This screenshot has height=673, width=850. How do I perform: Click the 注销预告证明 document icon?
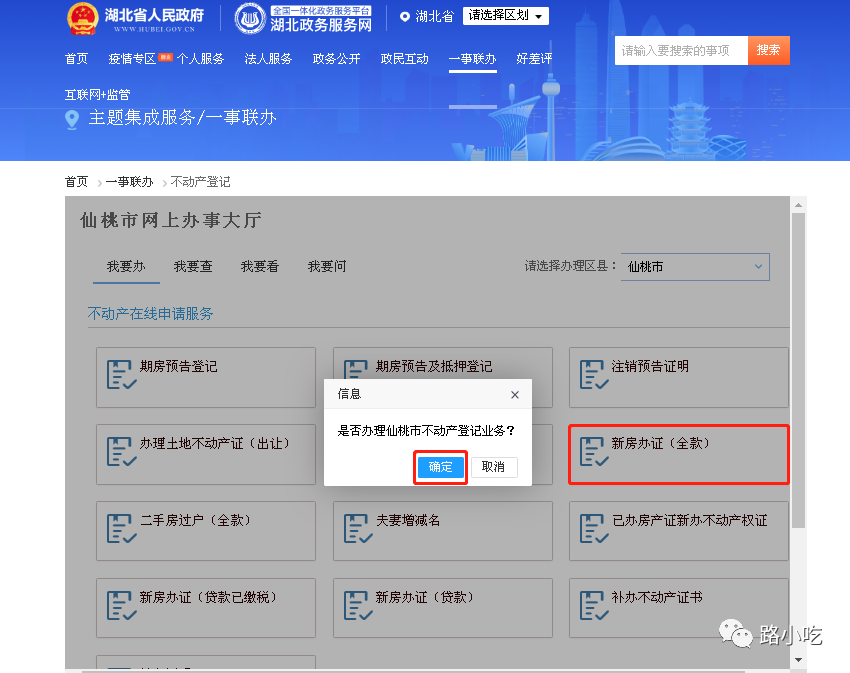pyautogui.click(x=594, y=375)
